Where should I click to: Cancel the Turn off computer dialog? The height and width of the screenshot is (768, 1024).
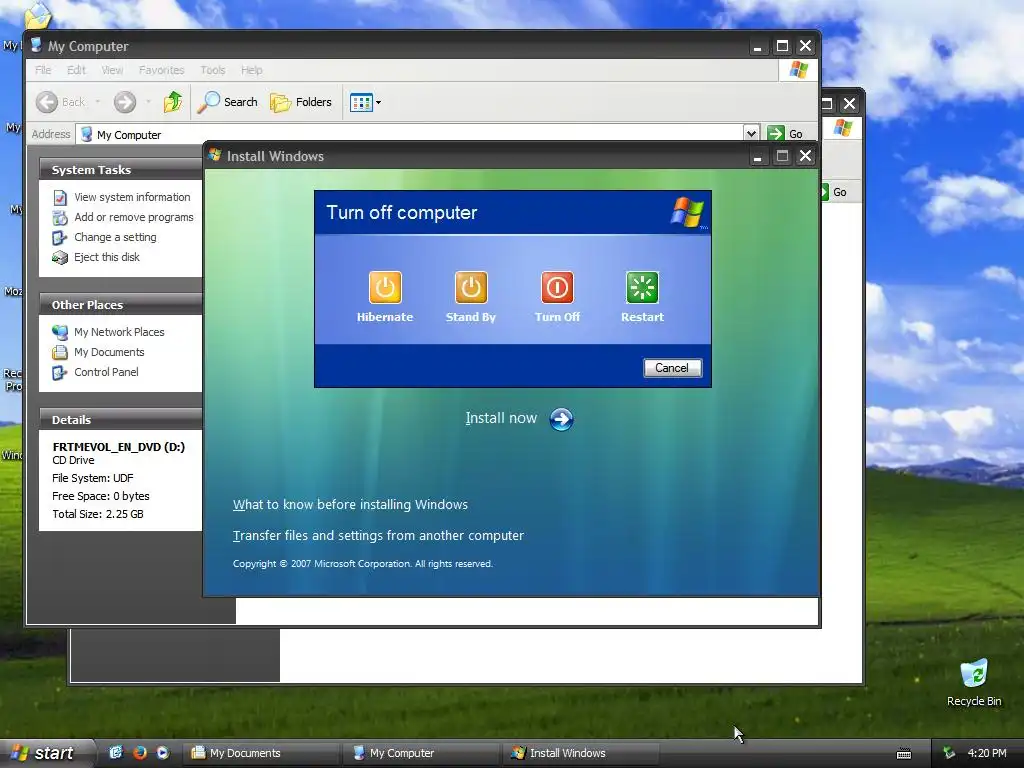672,368
